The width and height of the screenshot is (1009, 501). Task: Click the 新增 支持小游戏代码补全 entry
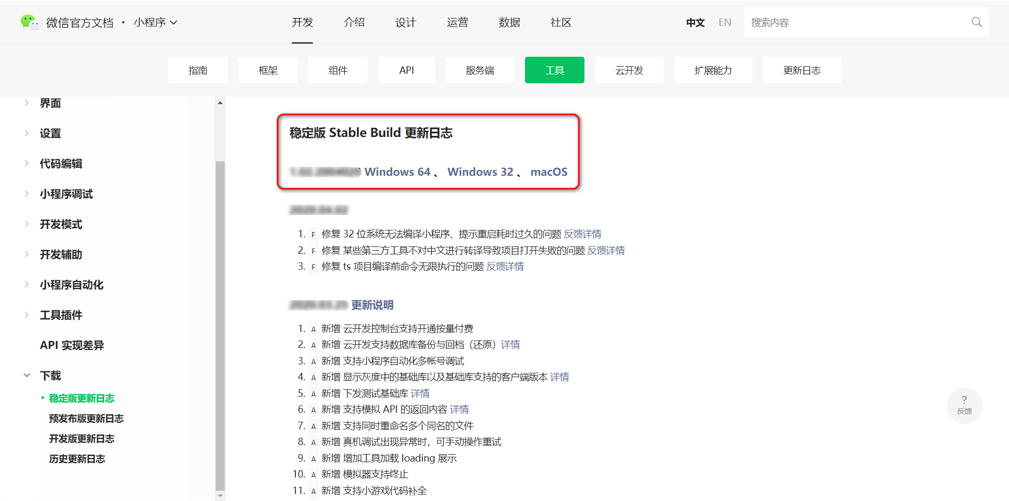pyautogui.click(x=374, y=491)
